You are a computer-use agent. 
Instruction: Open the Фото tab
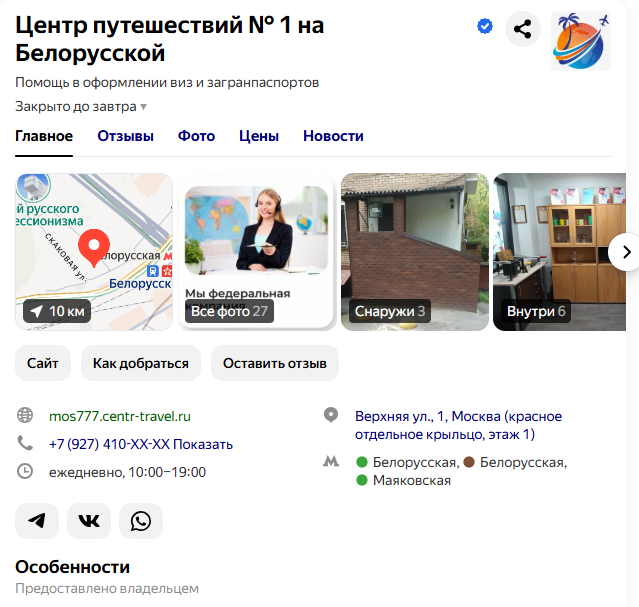coord(196,136)
